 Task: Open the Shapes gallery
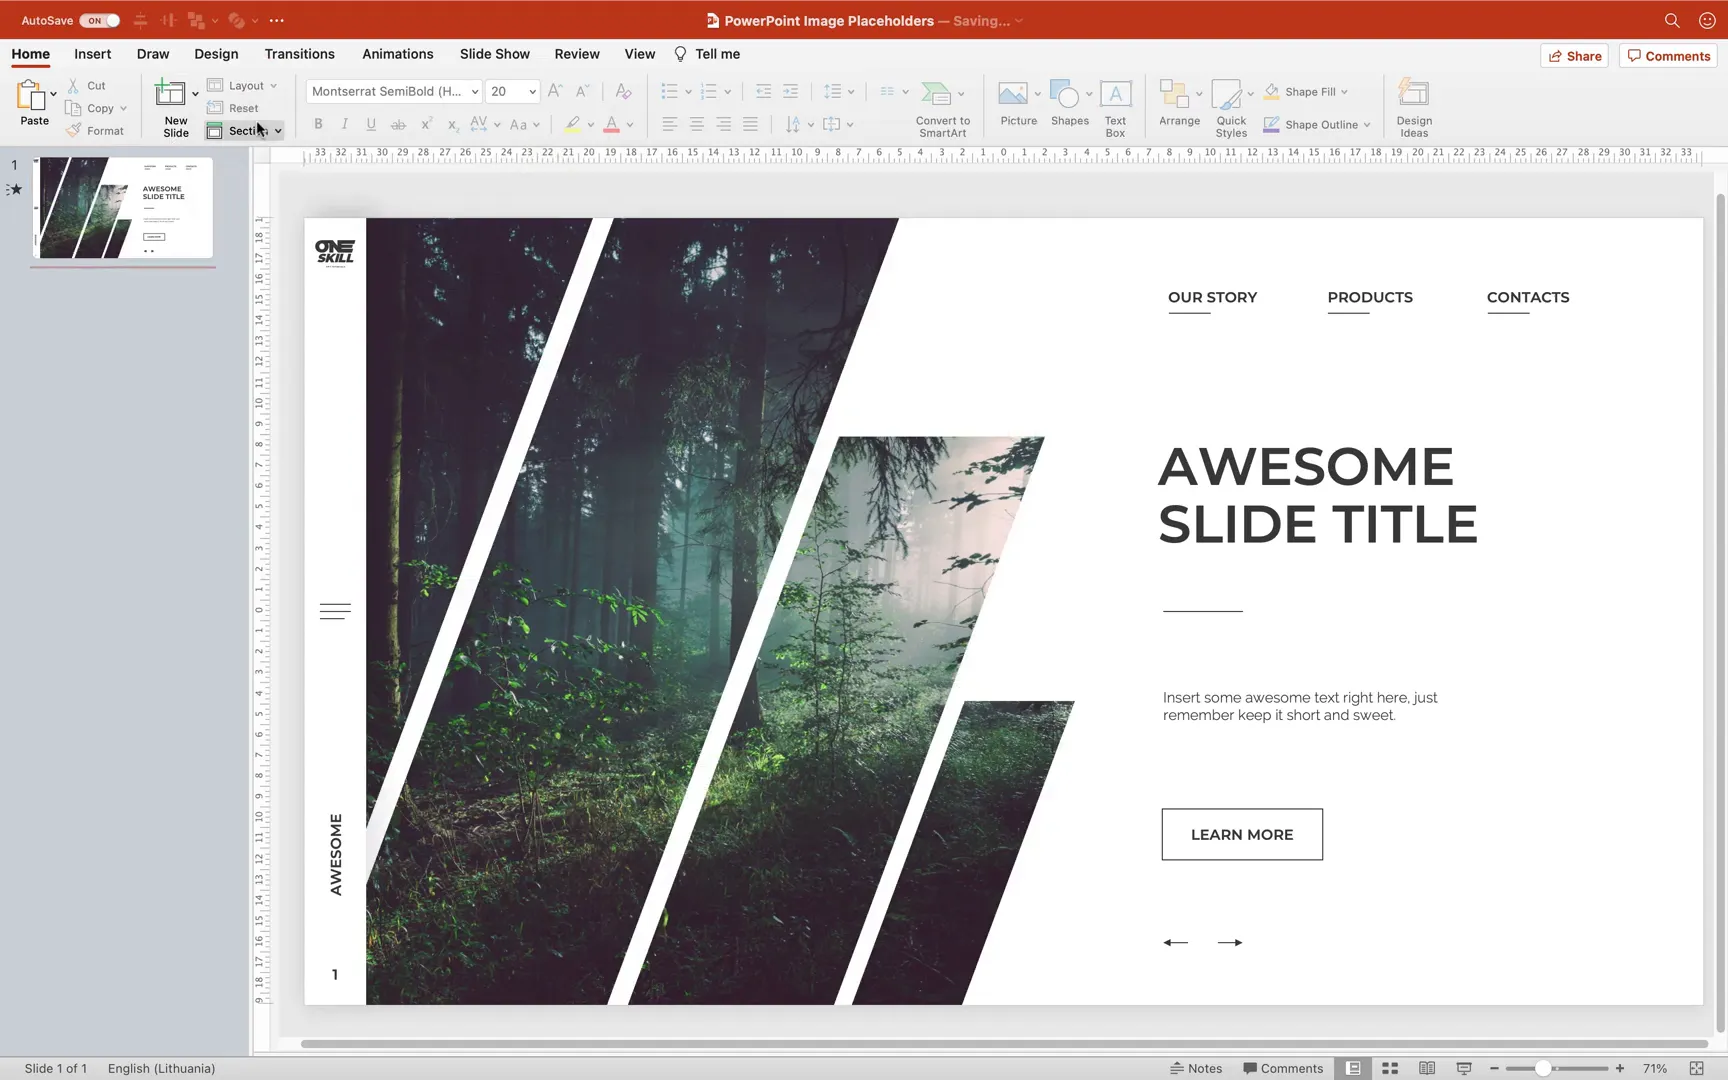coord(1069,104)
